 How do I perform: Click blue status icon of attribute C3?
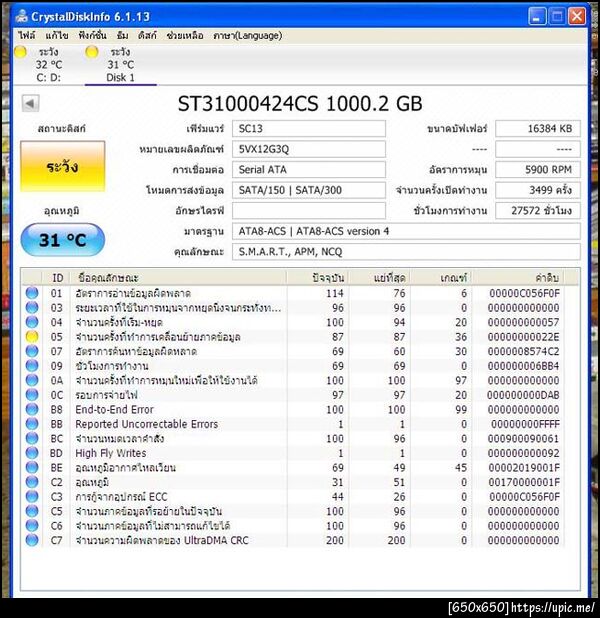(x=32, y=496)
